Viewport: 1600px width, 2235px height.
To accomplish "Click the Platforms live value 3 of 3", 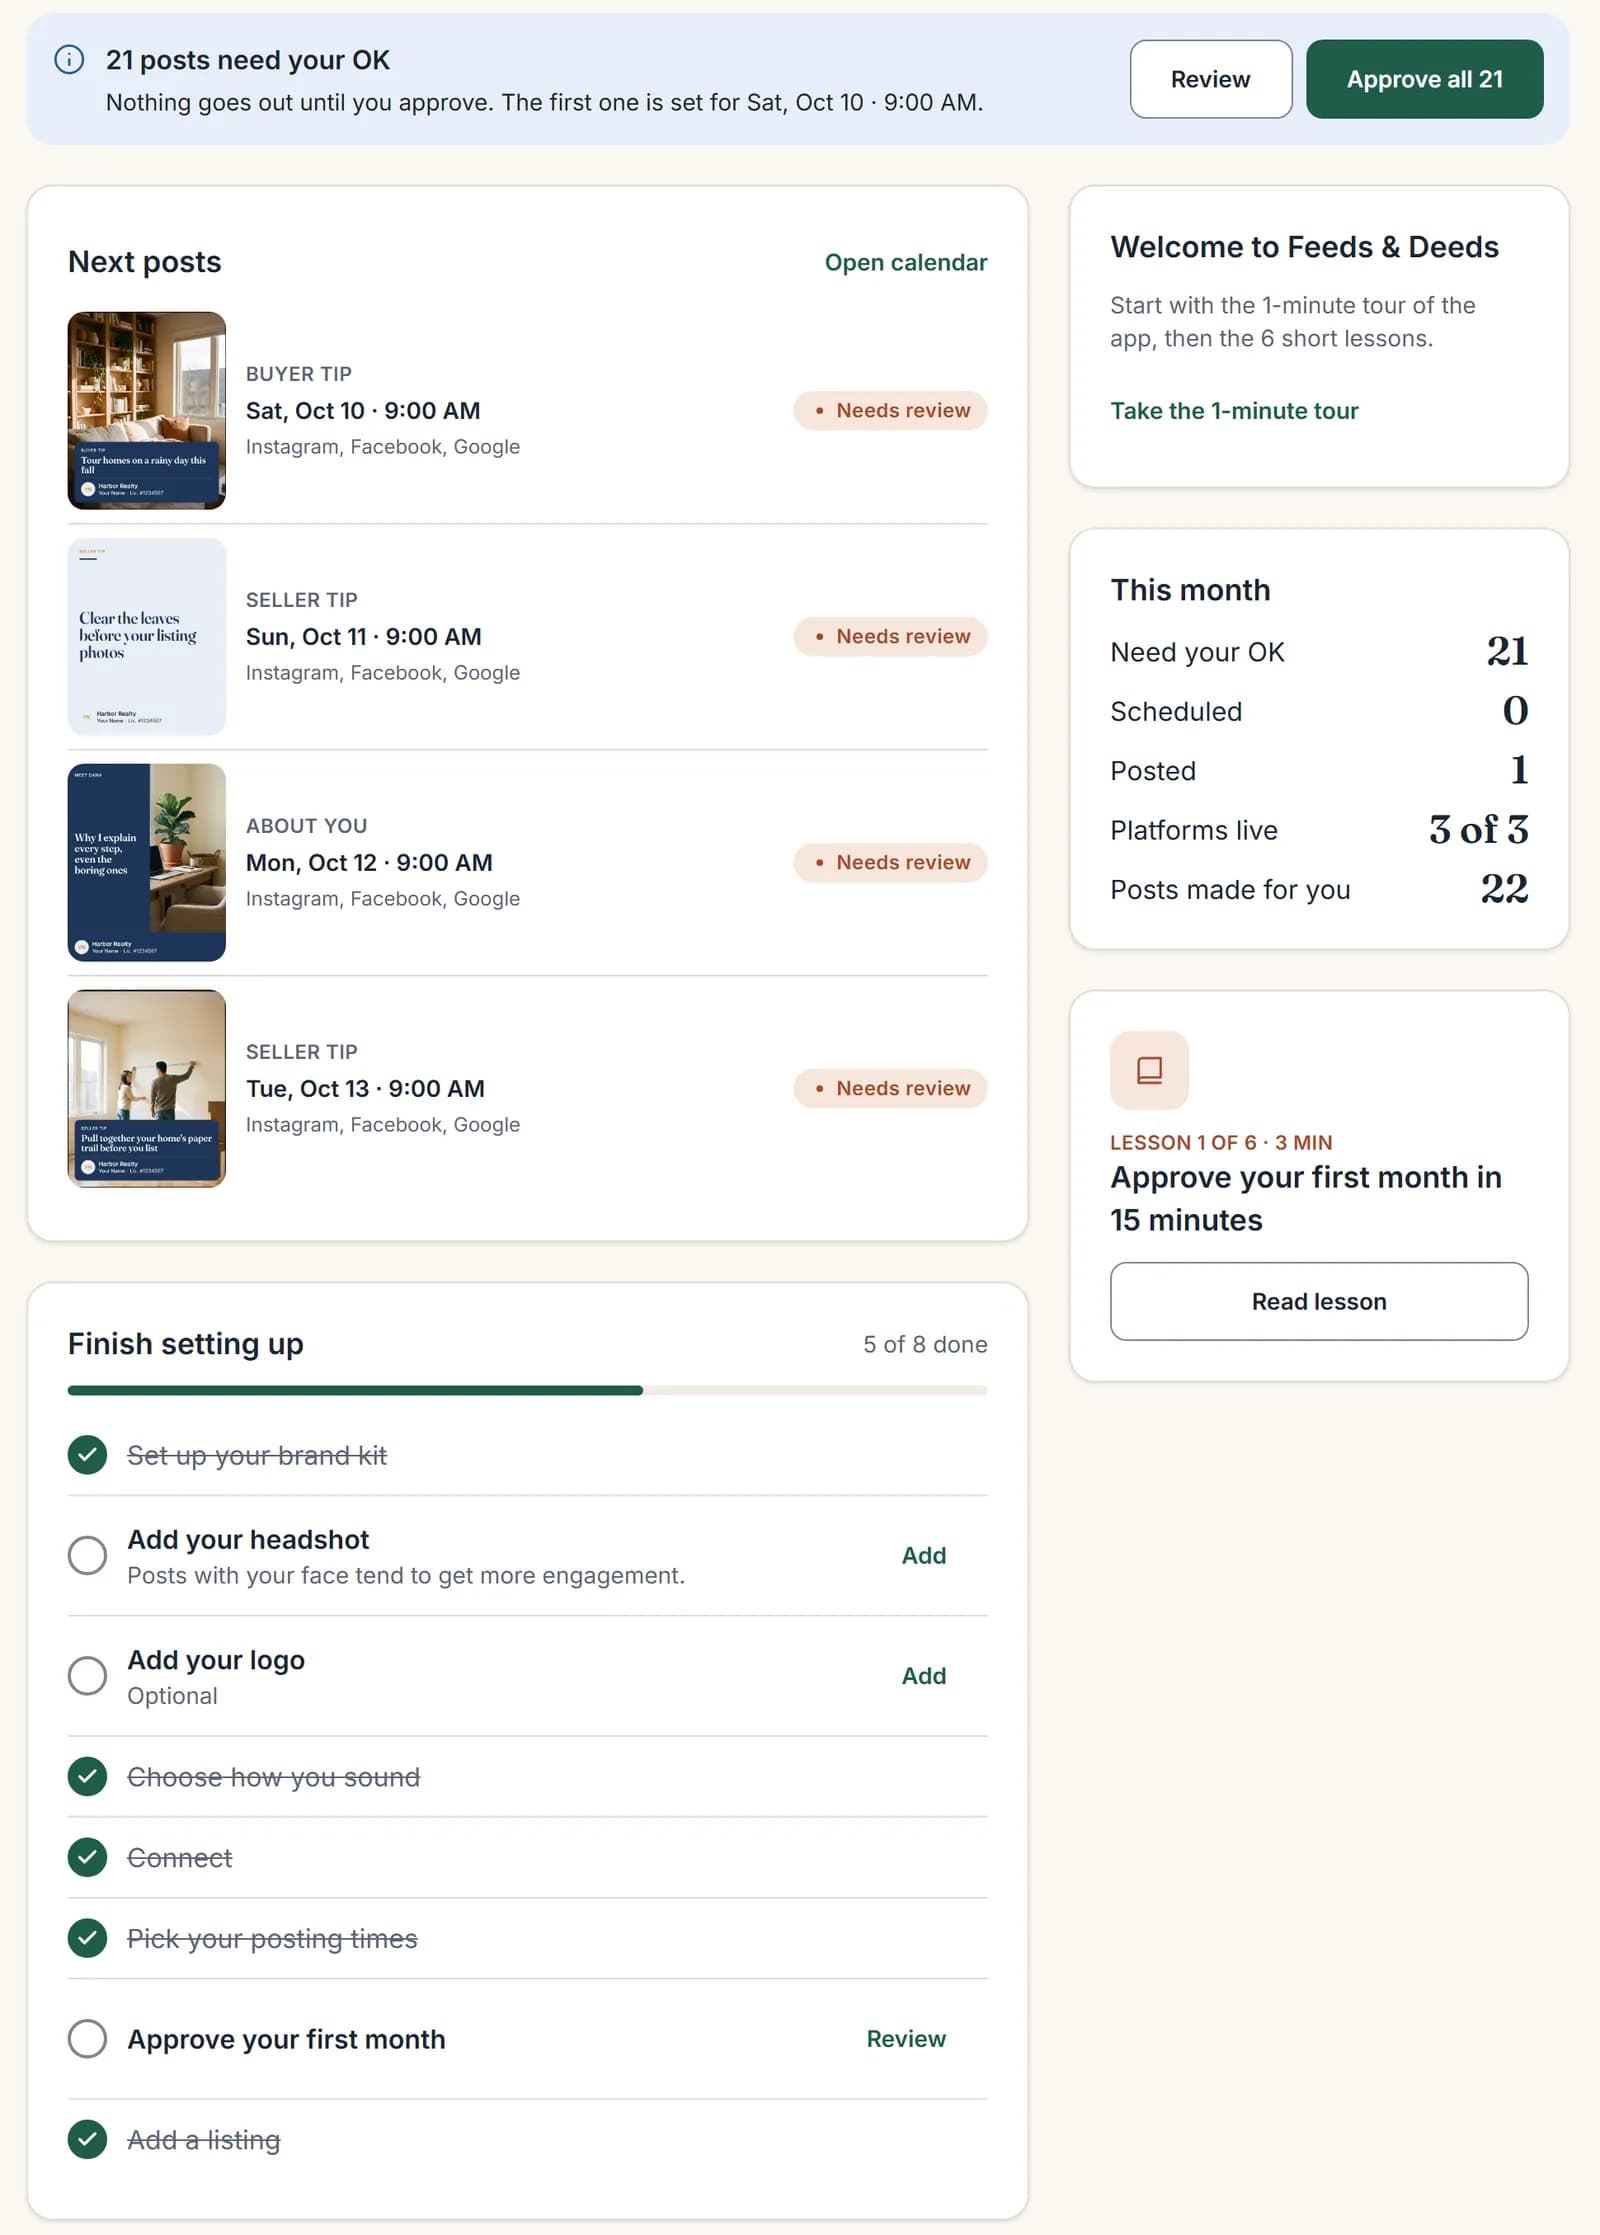I will point(1478,830).
